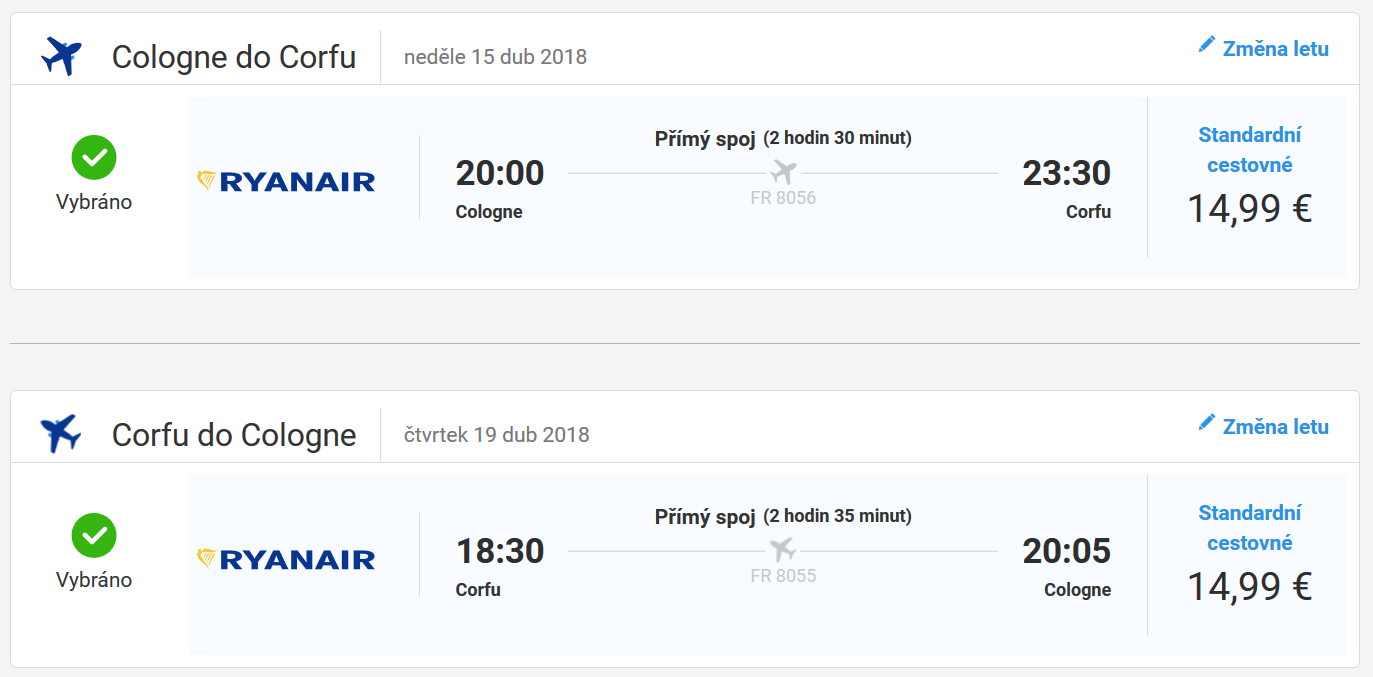The height and width of the screenshot is (677, 1373).
Task: Click the Ryanair logo for flight FR 8055
Action: [x=286, y=559]
